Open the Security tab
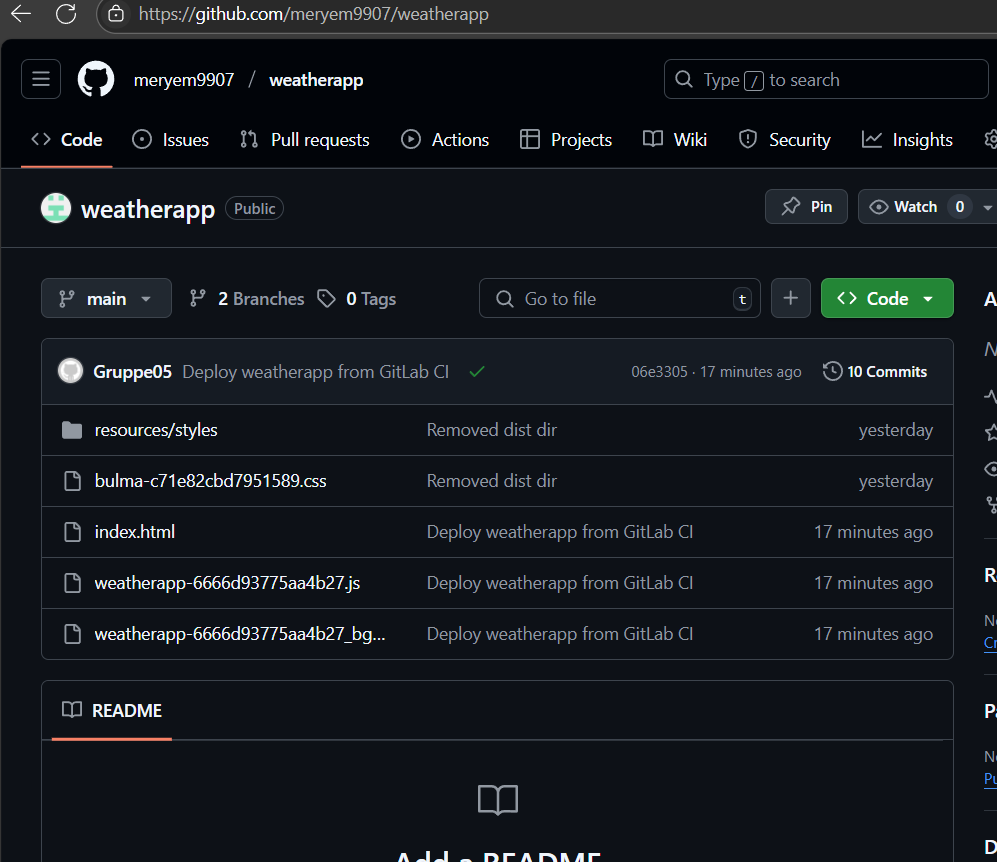 pos(785,140)
